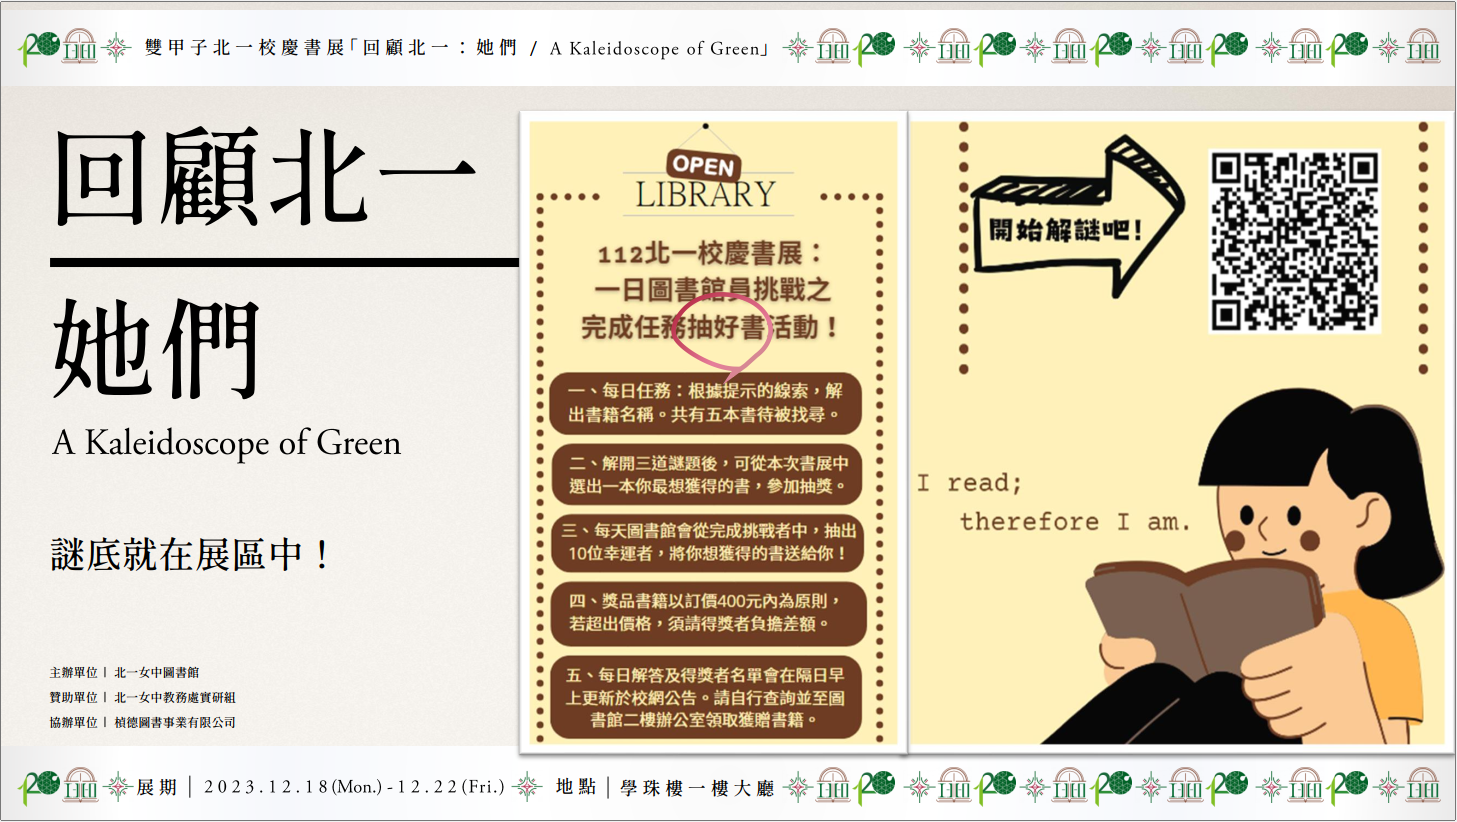Click rule three box about 10位幸運者
Screen dimensions: 1457x822
705,542
